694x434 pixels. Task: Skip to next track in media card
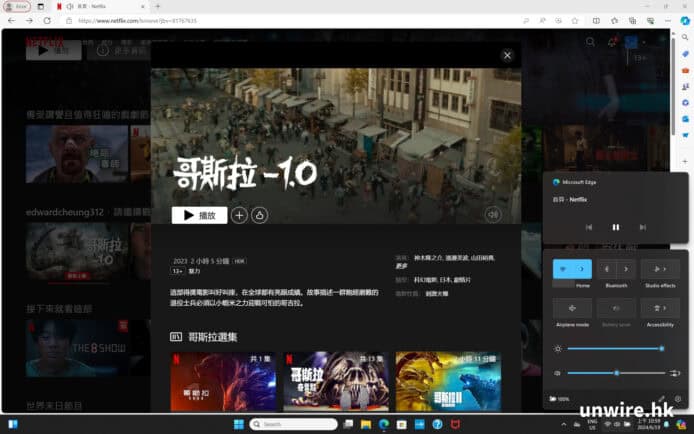pos(642,227)
